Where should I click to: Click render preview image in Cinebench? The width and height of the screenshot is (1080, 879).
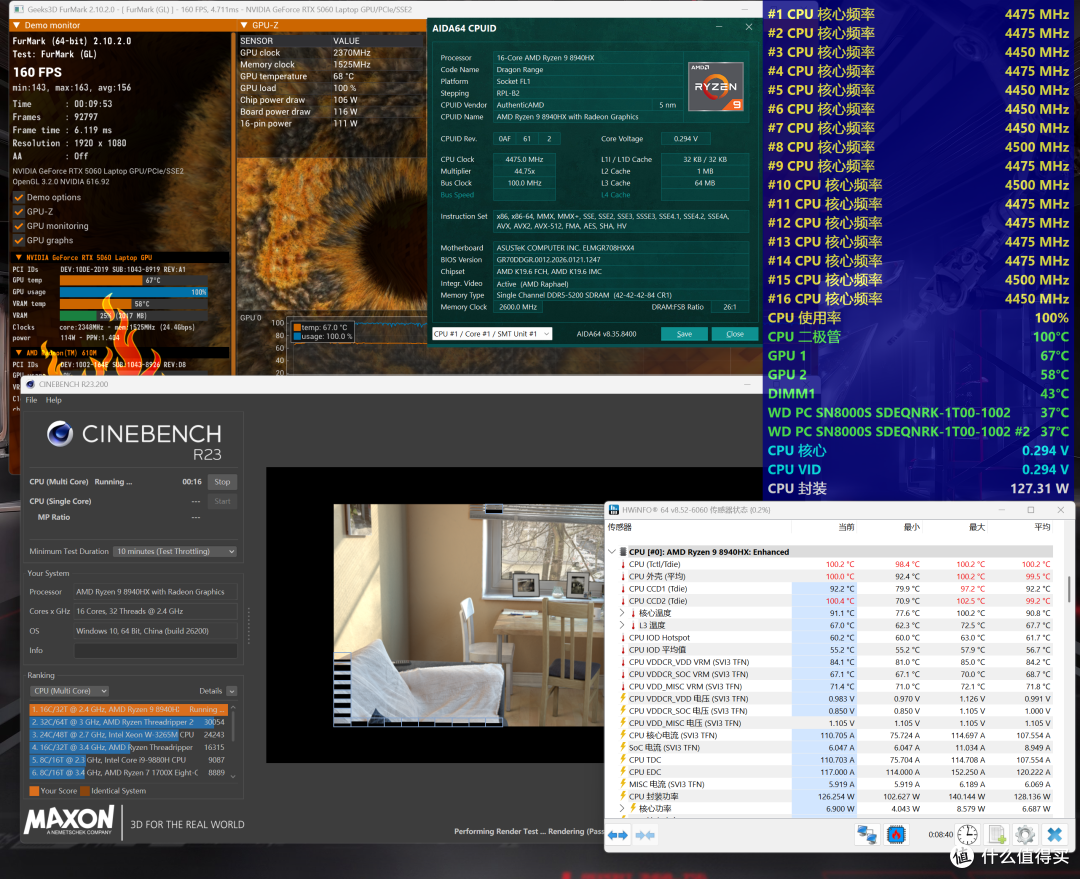[x=468, y=616]
